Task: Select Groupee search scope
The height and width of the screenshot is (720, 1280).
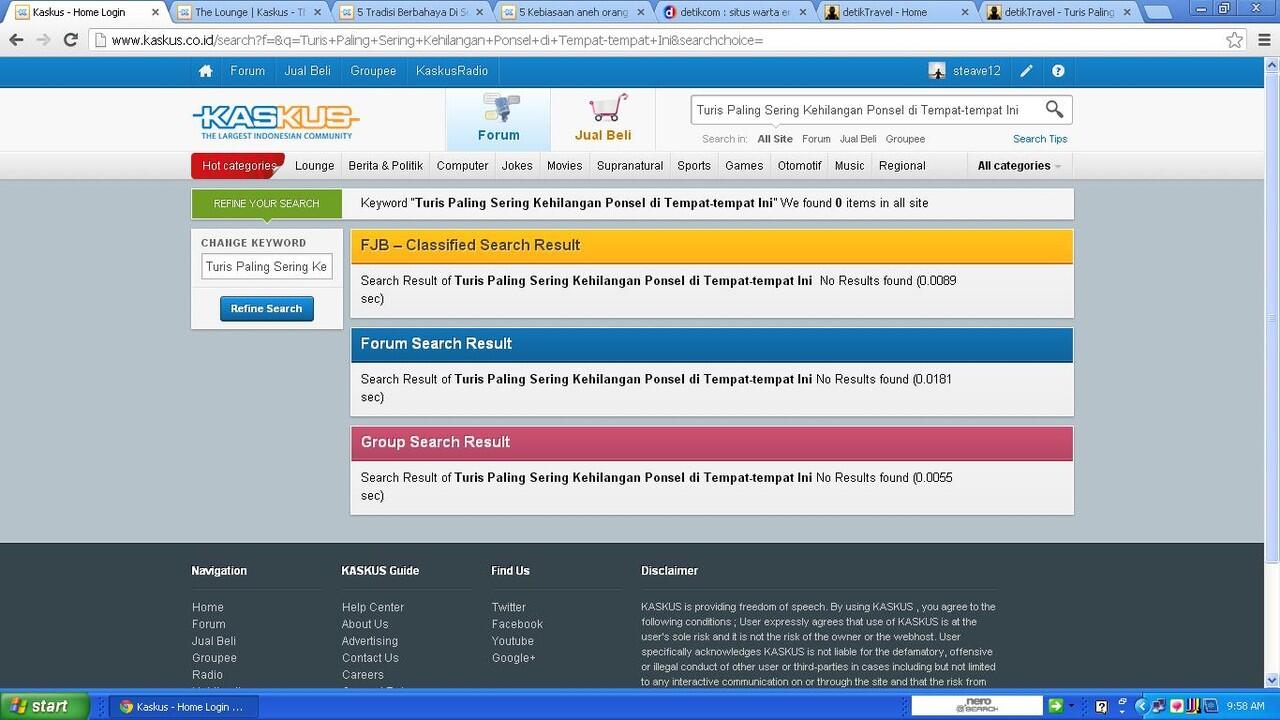Action: point(905,139)
